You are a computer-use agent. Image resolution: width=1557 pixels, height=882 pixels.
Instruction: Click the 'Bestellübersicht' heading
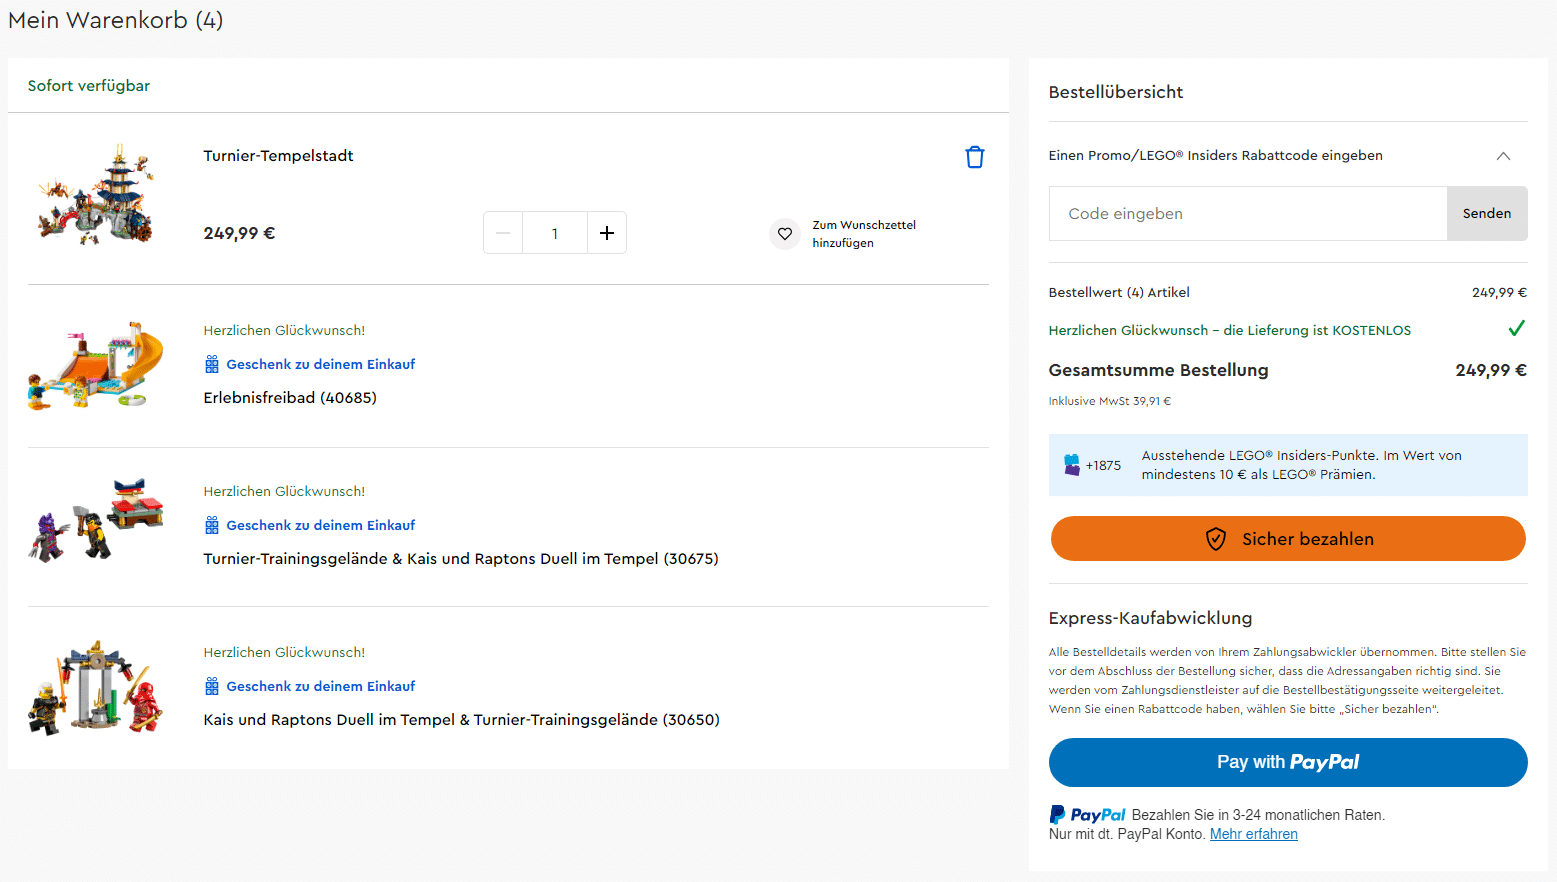(1116, 92)
